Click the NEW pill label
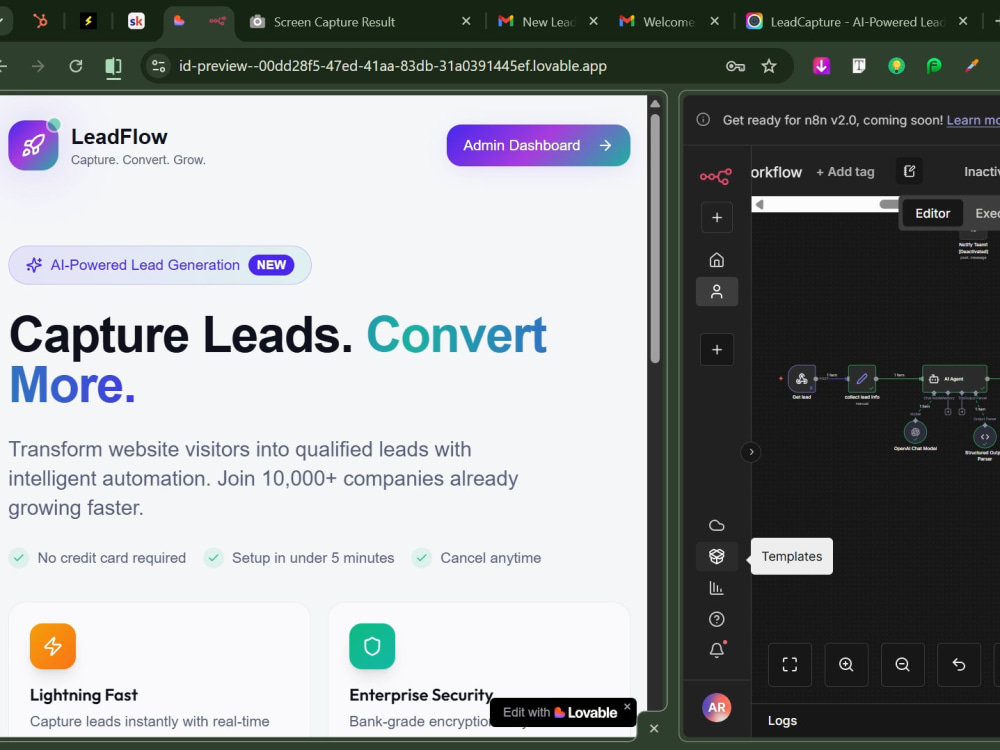Screen dimensions: 1000x750 (x=271, y=265)
